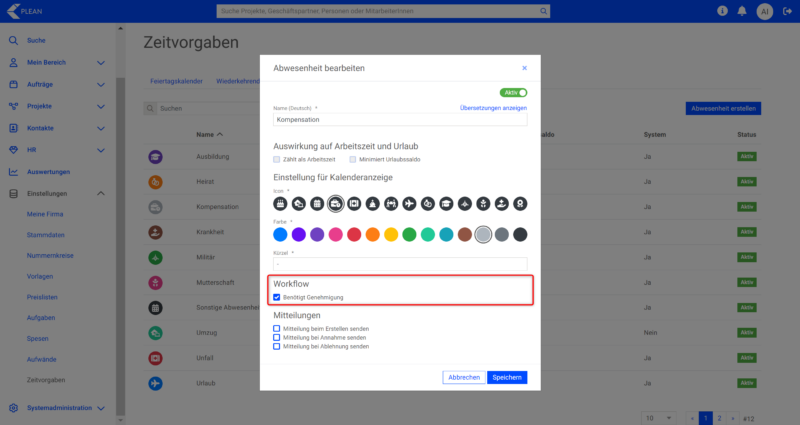Pick the dark green color swatch
Image resolution: width=800 pixels, height=425 pixels.
[x=409, y=234]
